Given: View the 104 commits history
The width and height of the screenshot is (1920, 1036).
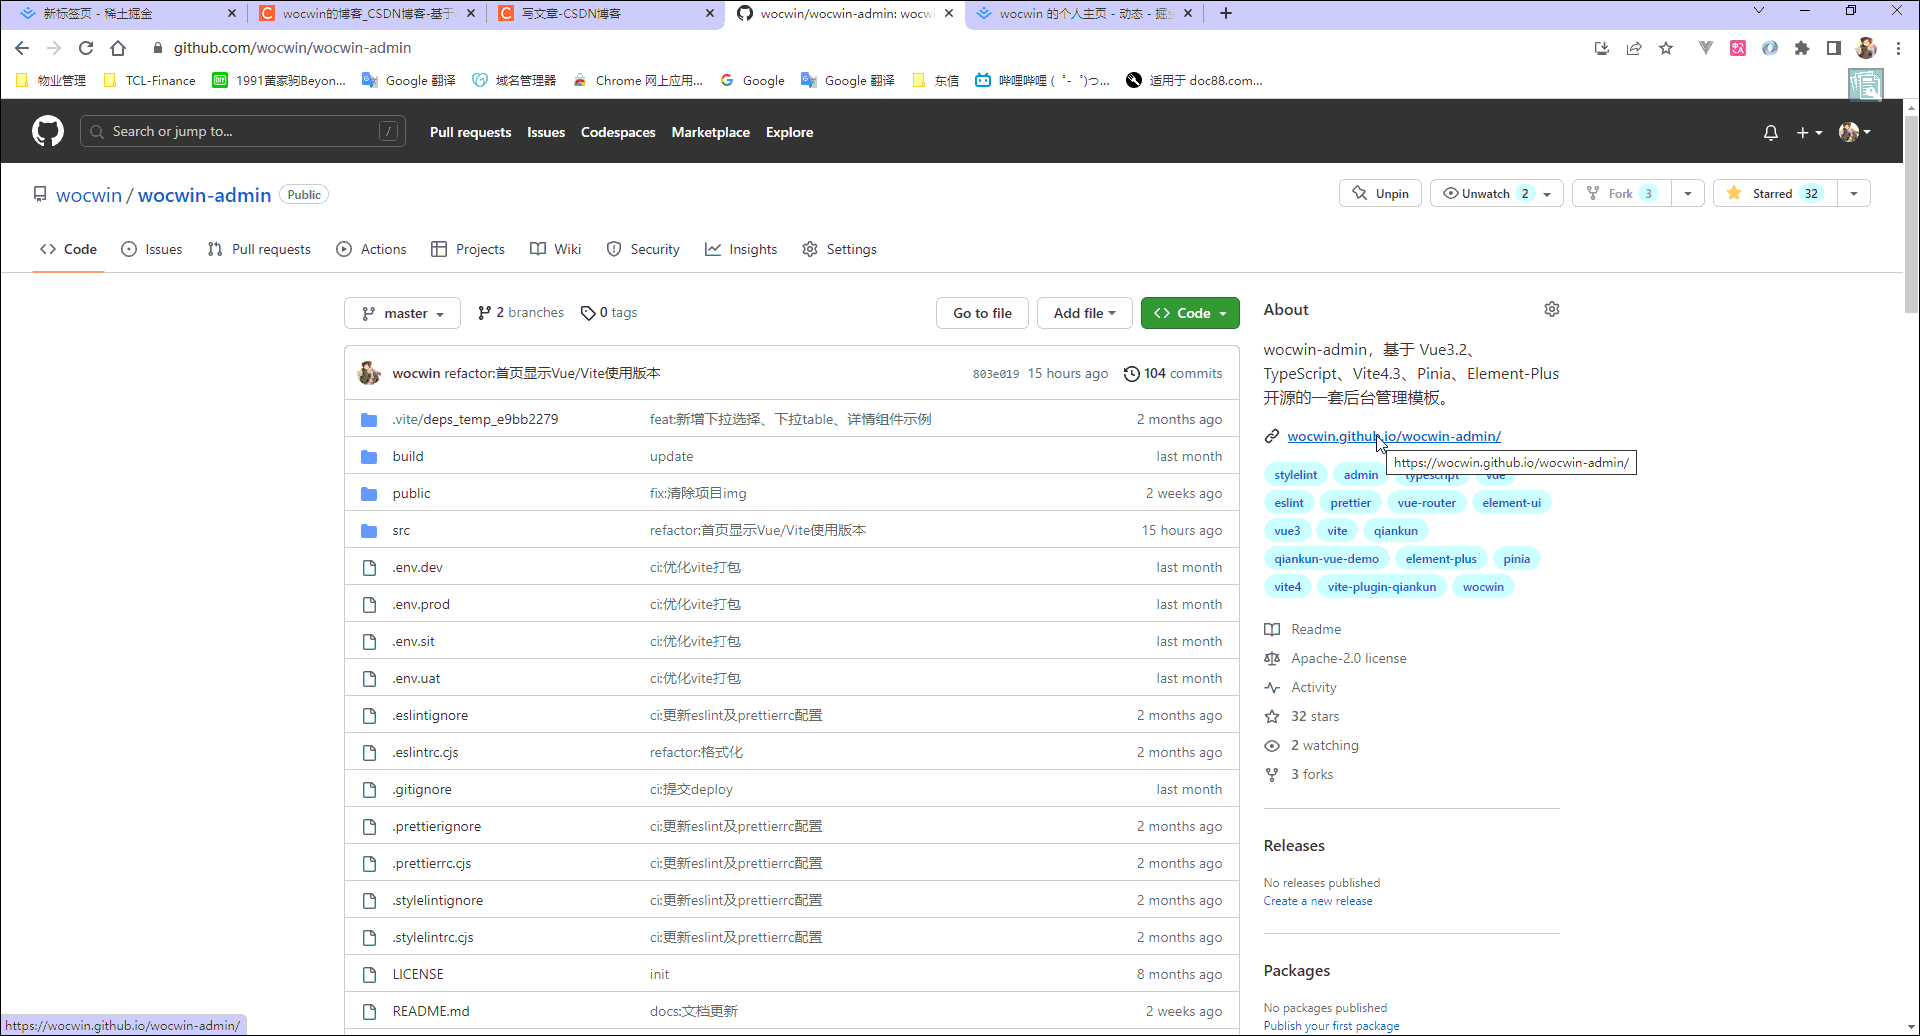Looking at the screenshot, I should (x=1173, y=373).
